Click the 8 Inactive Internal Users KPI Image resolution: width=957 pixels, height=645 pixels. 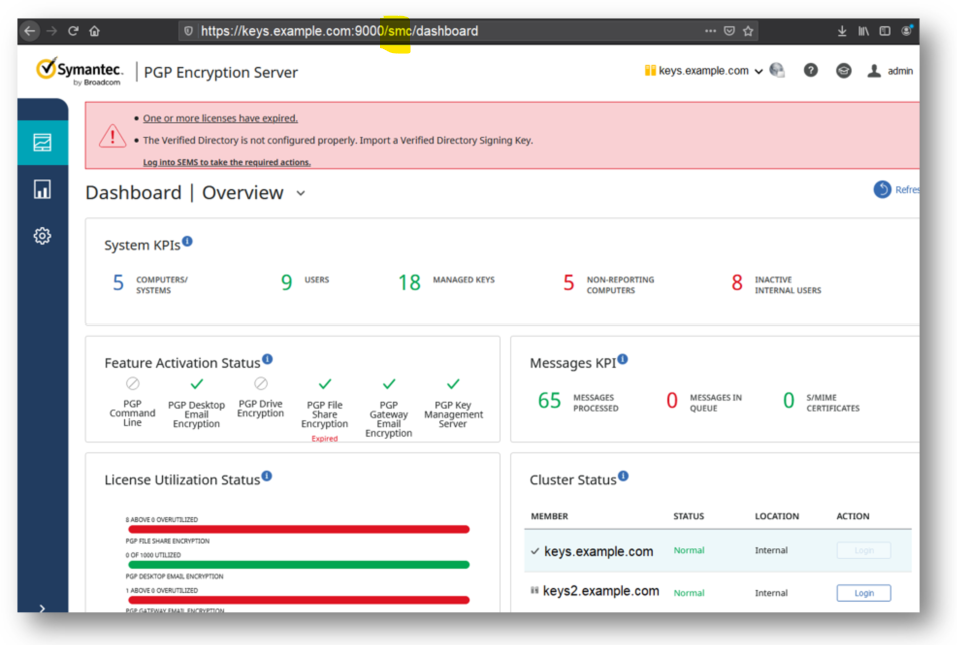(776, 284)
